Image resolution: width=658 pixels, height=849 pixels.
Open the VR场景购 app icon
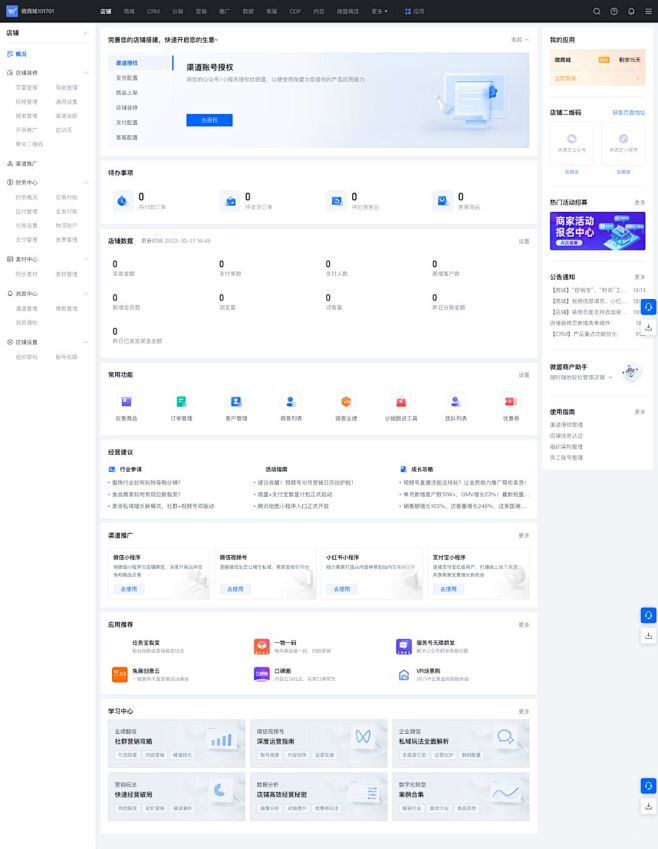(x=404, y=674)
